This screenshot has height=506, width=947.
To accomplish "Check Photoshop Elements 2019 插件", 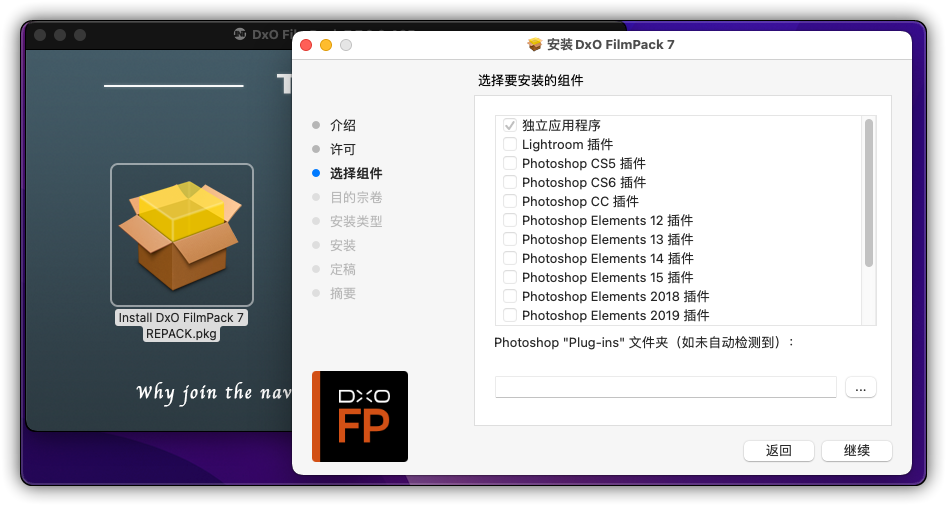I will (x=510, y=316).
